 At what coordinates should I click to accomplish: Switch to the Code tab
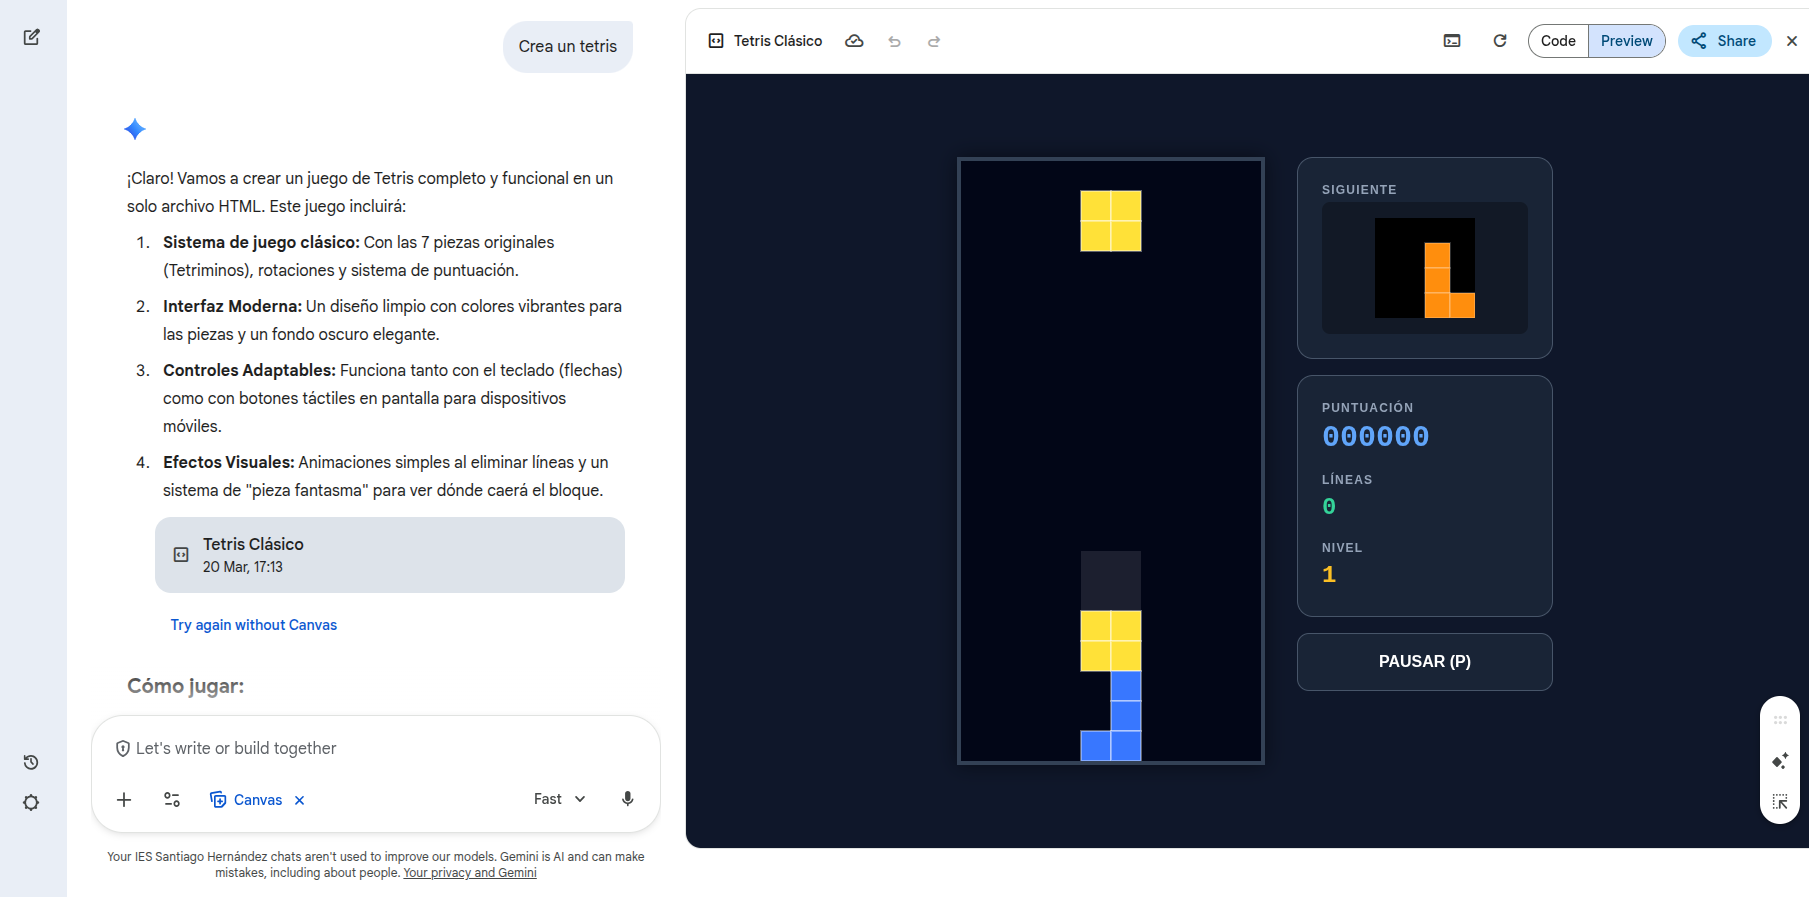1557,41
